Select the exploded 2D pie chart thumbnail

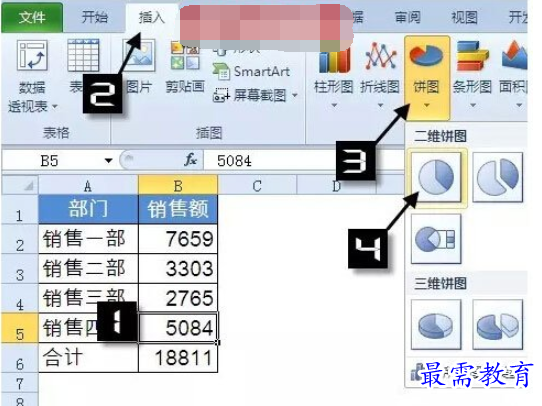[497, 177]
